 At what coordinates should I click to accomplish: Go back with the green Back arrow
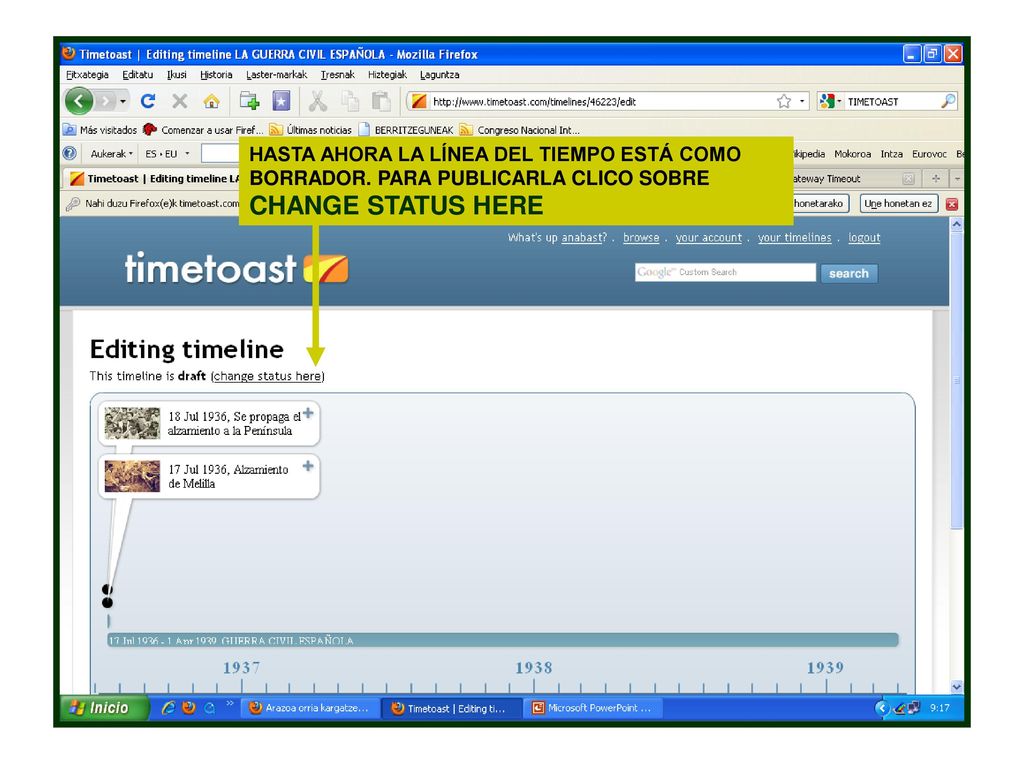[80, 101]
